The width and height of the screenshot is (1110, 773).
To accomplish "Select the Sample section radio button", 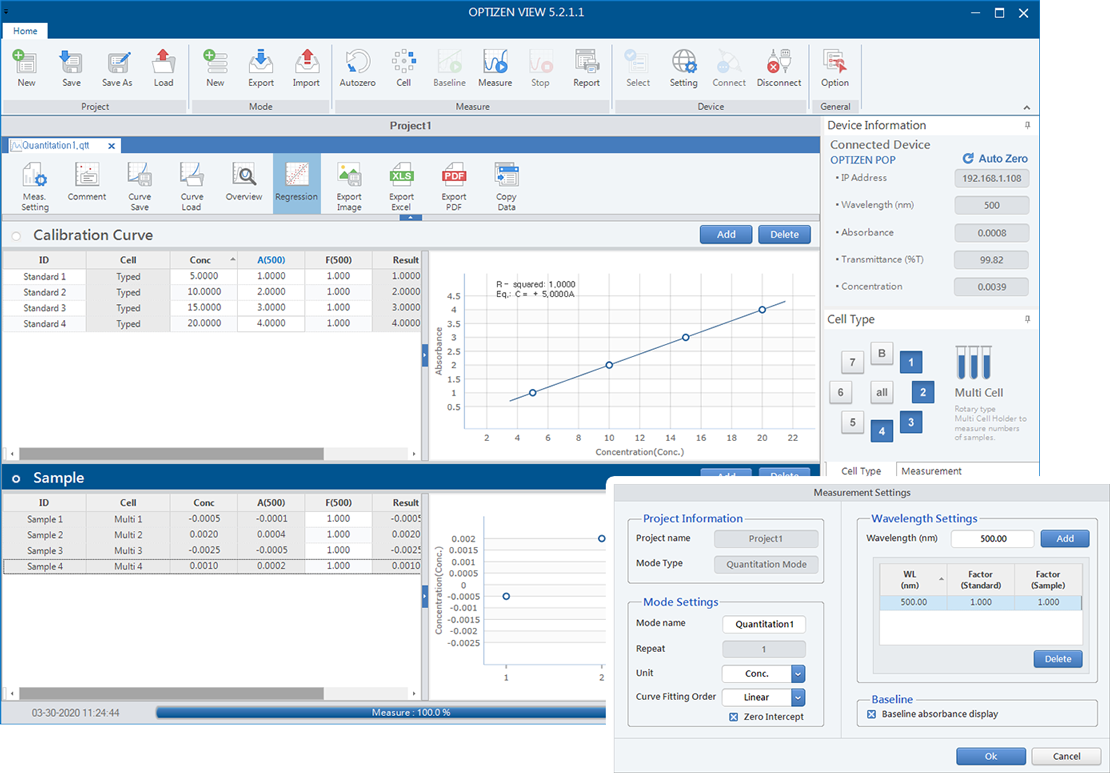I will pos(16,479).
